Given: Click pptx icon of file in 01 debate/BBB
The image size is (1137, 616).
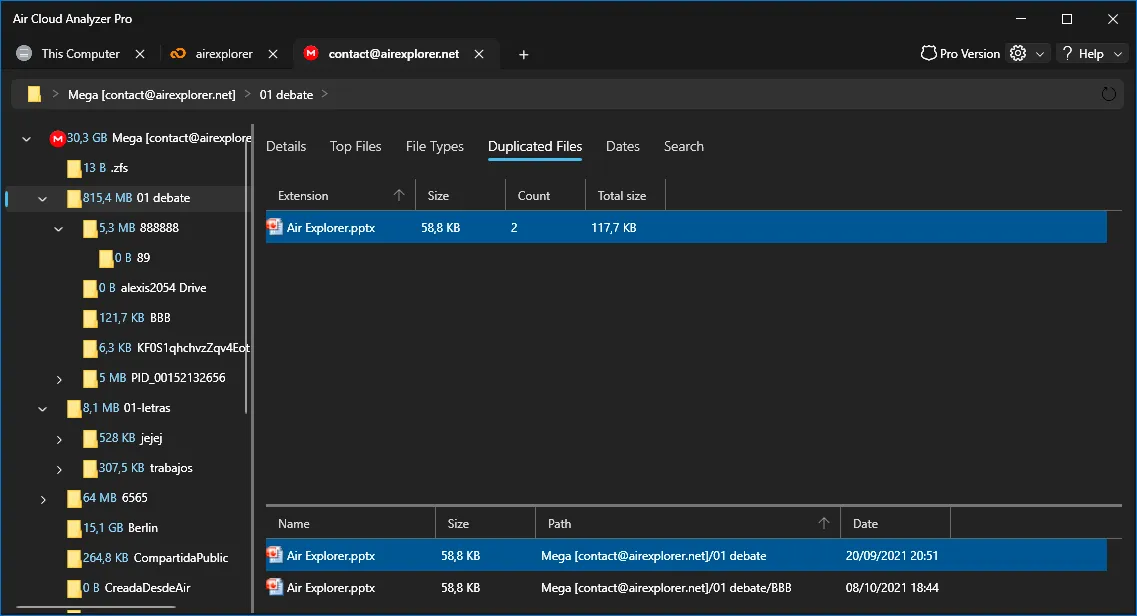Looking at the screenshot, I should coord(274,587).
